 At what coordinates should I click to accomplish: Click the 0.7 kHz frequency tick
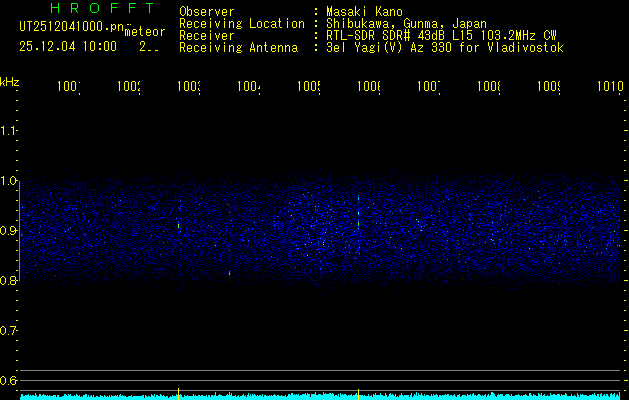coord(9,331)
